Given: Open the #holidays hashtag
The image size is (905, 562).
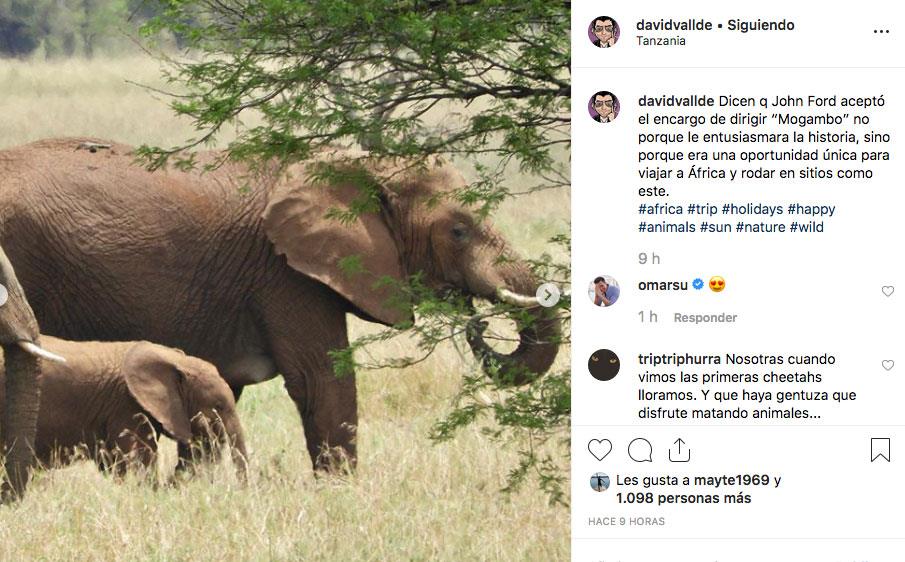Looking at the screenshot, I should pyautogui.click(x=752, y=209).
